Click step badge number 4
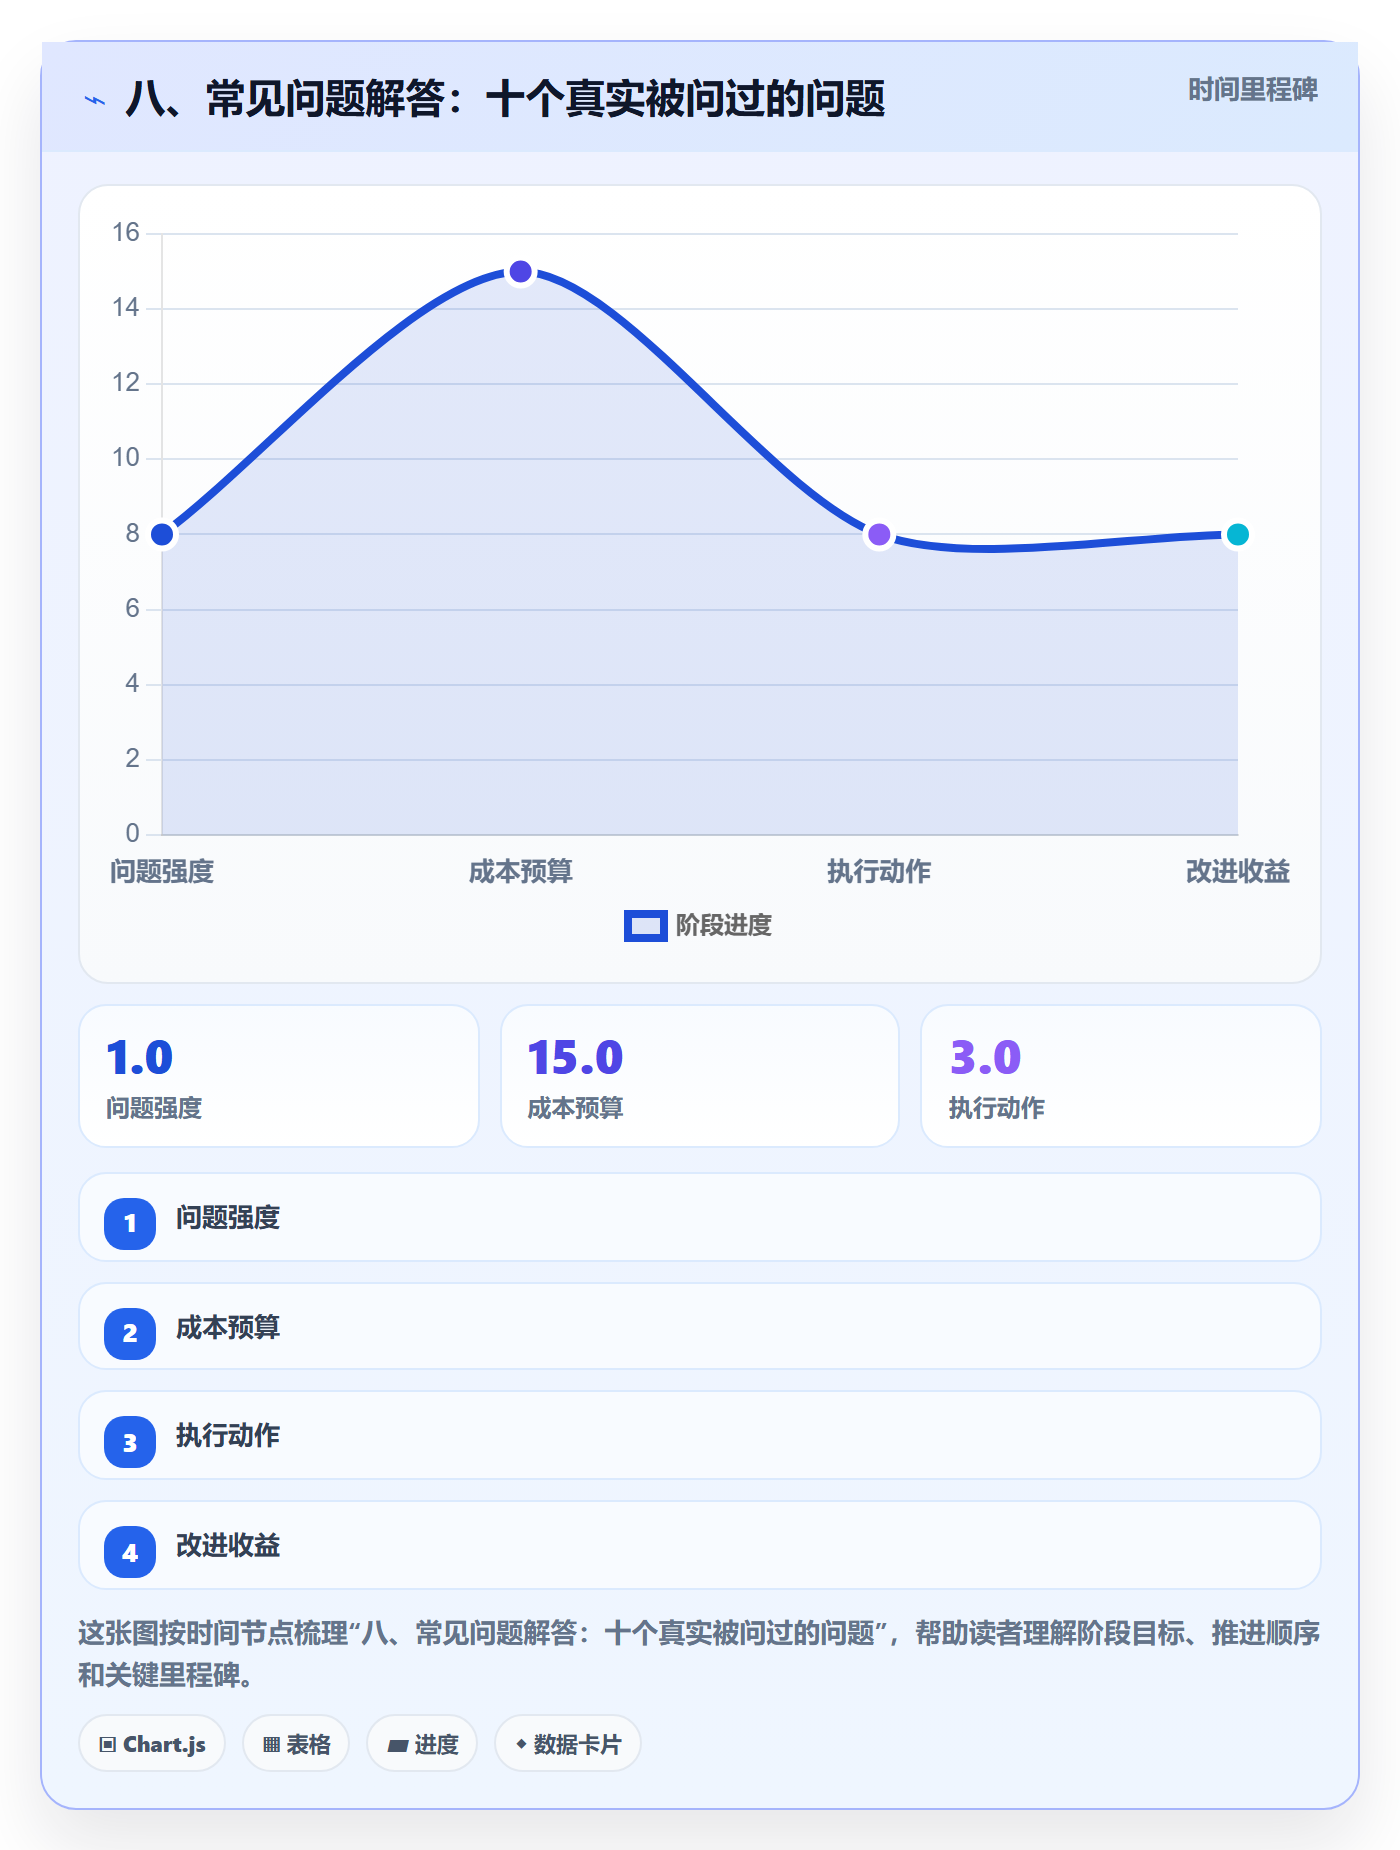1400x1850 pixels. (x=130, y=1552)
